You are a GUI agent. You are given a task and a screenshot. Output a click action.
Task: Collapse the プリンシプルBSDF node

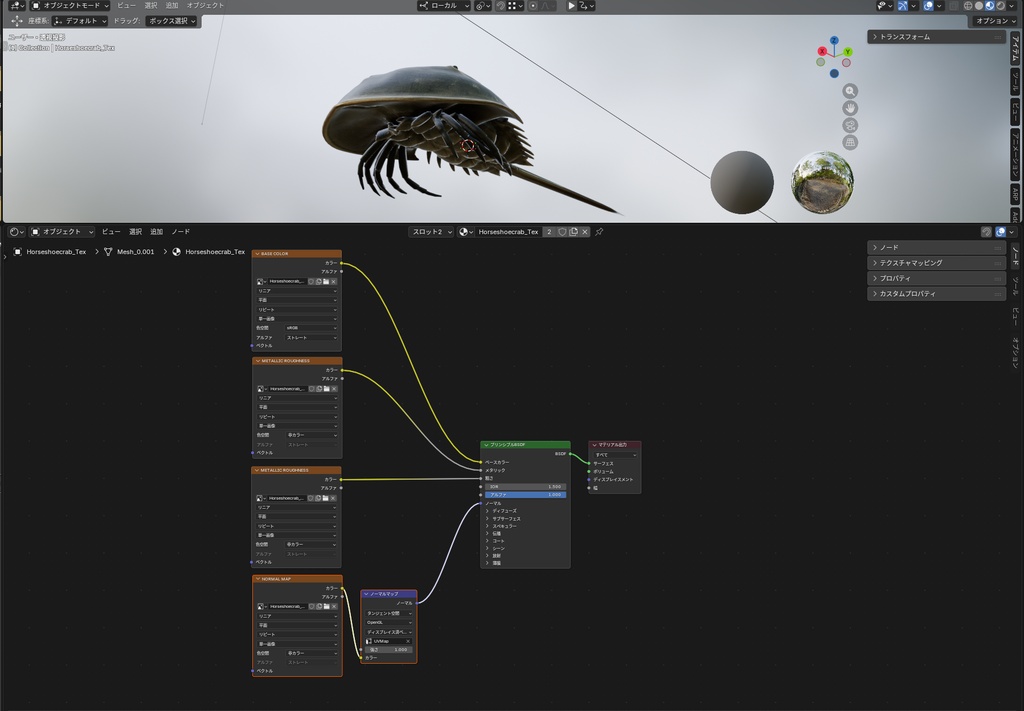(x=486, y=445)
